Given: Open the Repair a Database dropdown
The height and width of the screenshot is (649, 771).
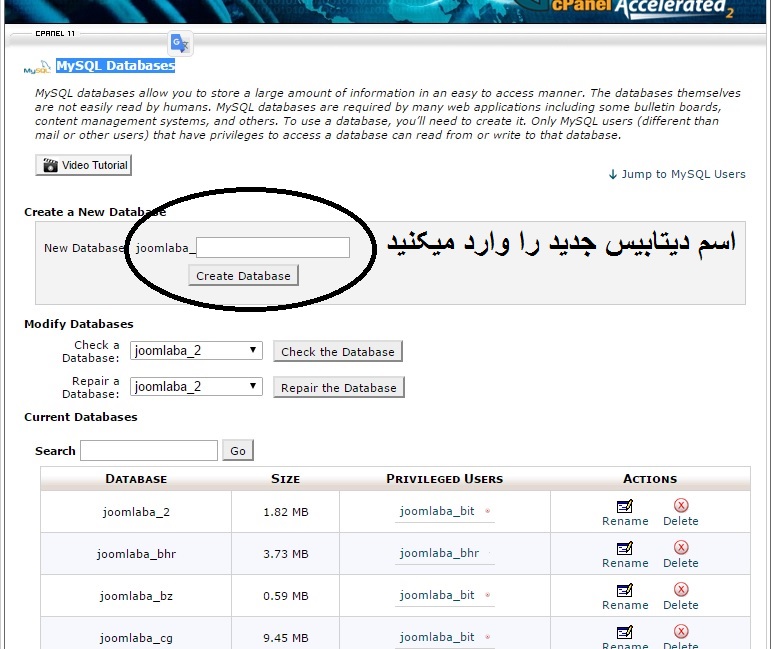Looking at the screenshot, I should coord(196,386).
